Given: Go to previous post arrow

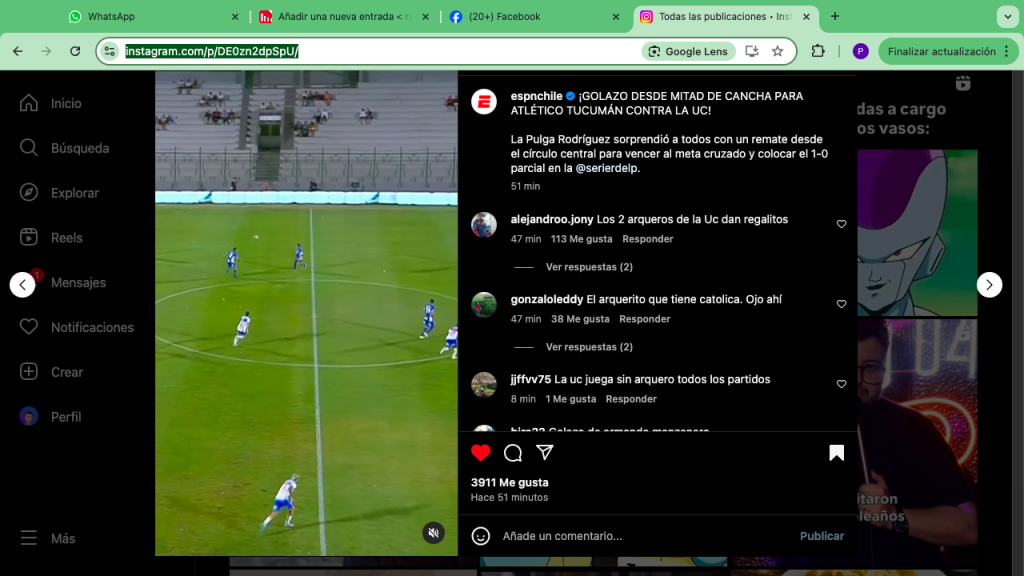Looking at the screenshot, I should point(22,285).
